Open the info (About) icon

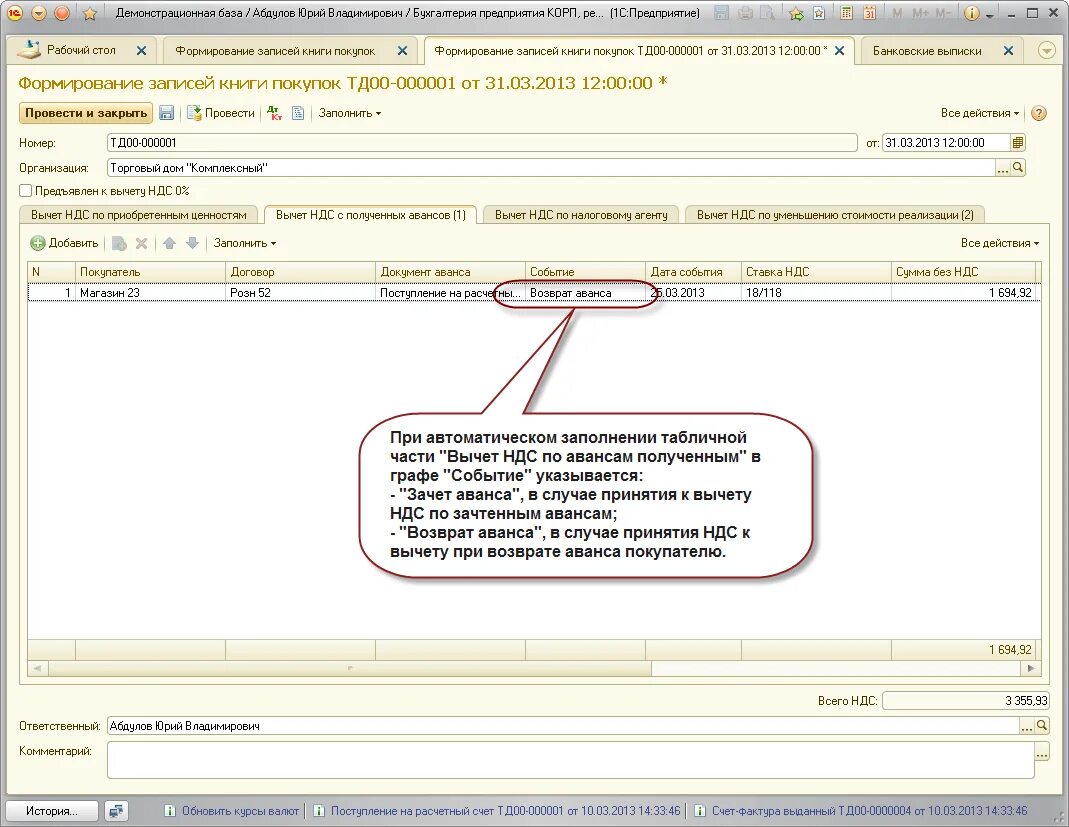[972, 13]
